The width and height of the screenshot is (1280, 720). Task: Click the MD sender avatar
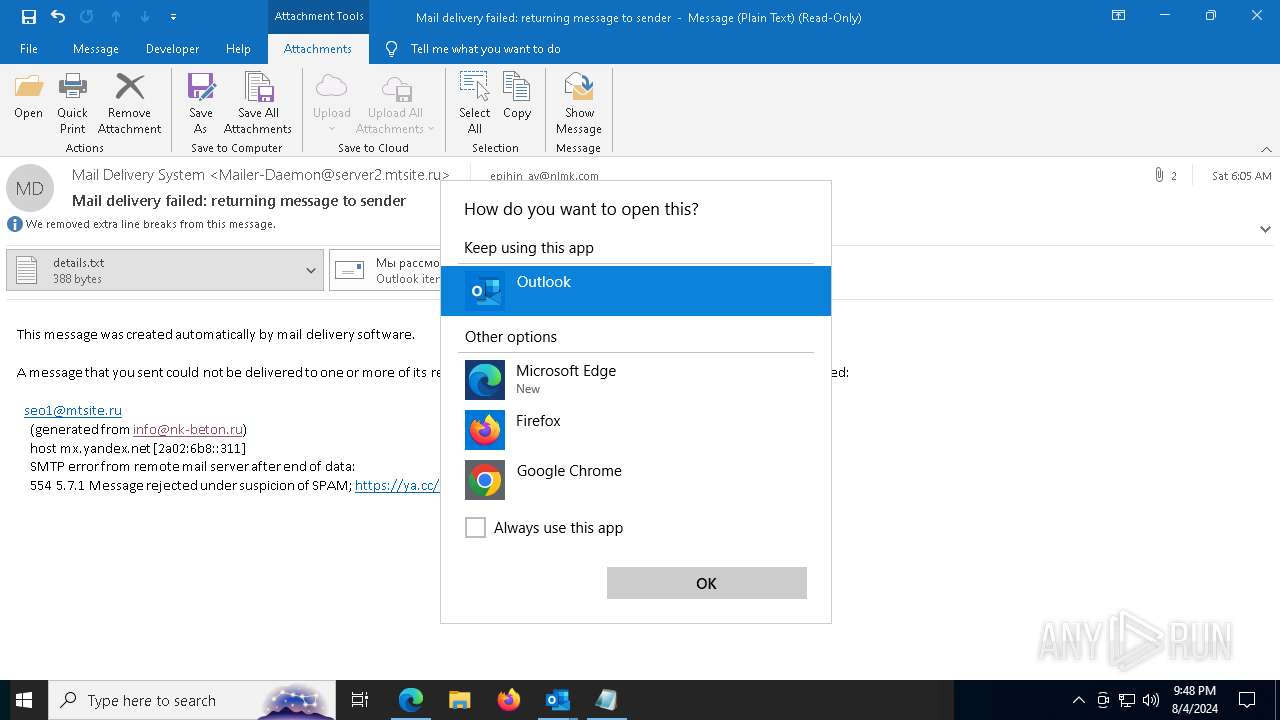[30, 188]
